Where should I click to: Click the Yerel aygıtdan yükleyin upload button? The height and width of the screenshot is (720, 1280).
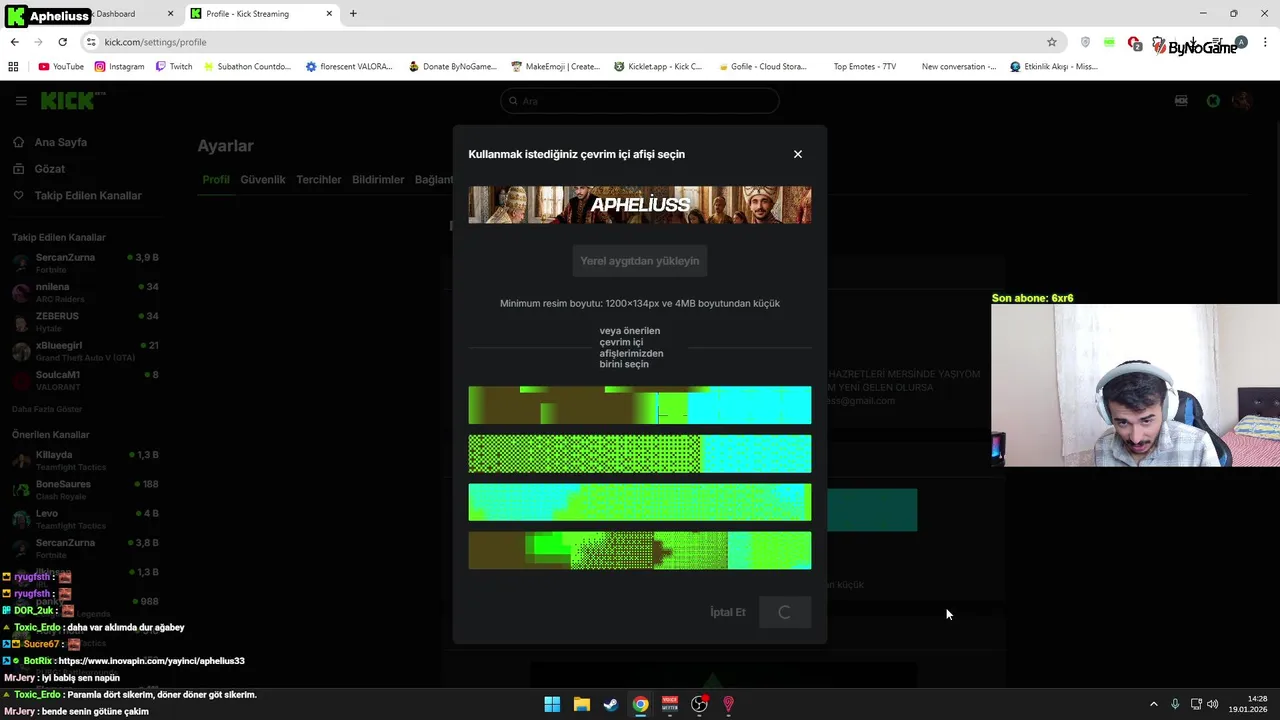pyautogui.click(x=640, y=261)
